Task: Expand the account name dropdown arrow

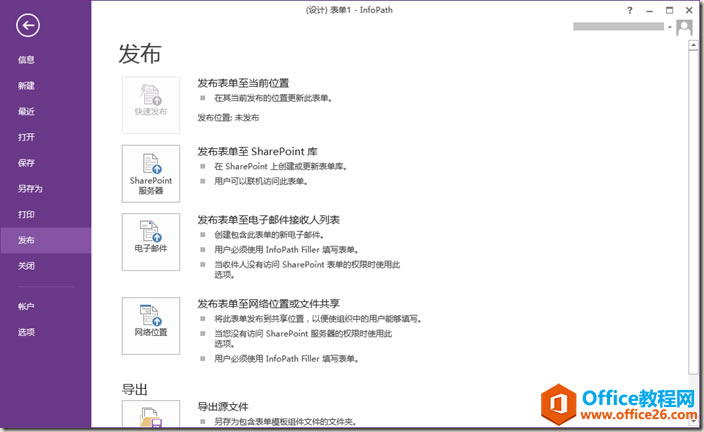Action: [668, 28]
